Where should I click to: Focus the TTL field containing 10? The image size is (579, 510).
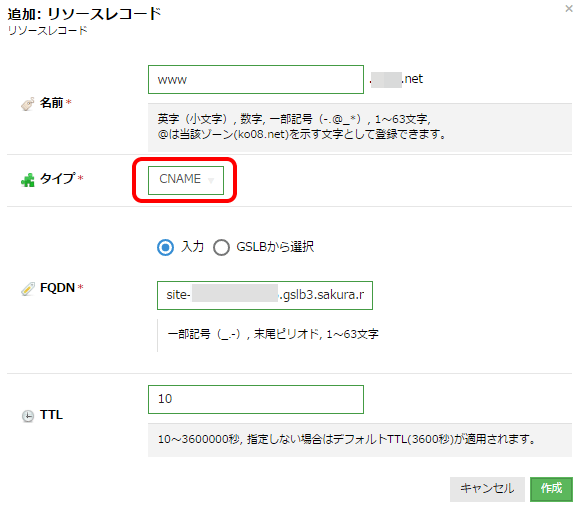[256, 399]
